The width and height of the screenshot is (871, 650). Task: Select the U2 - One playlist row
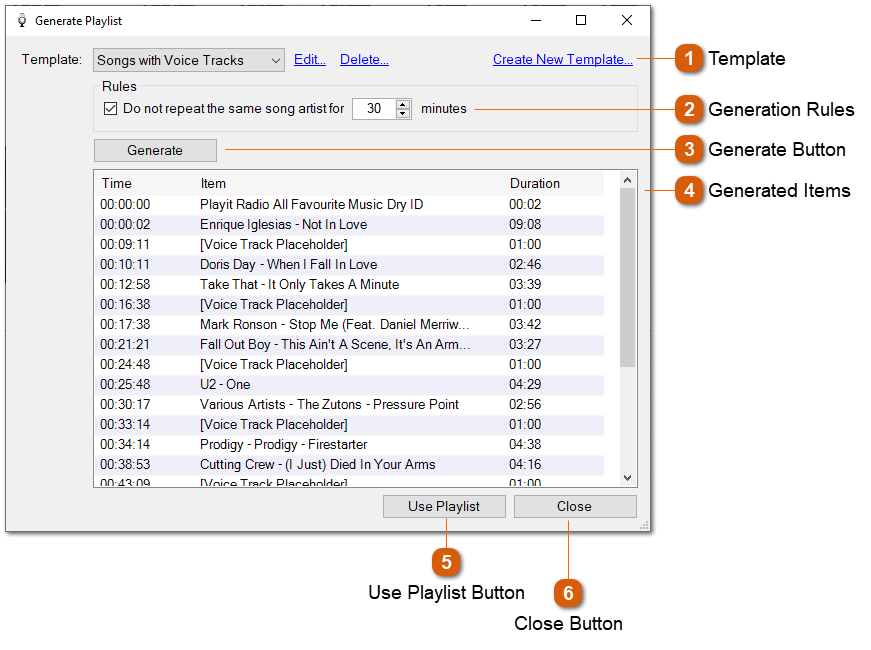[x=300, y=384]
